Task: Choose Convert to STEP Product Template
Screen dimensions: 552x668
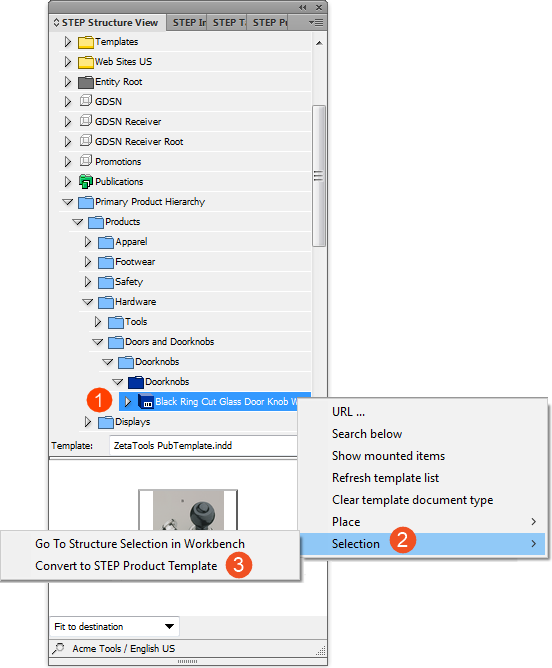Action: (126, 566)
